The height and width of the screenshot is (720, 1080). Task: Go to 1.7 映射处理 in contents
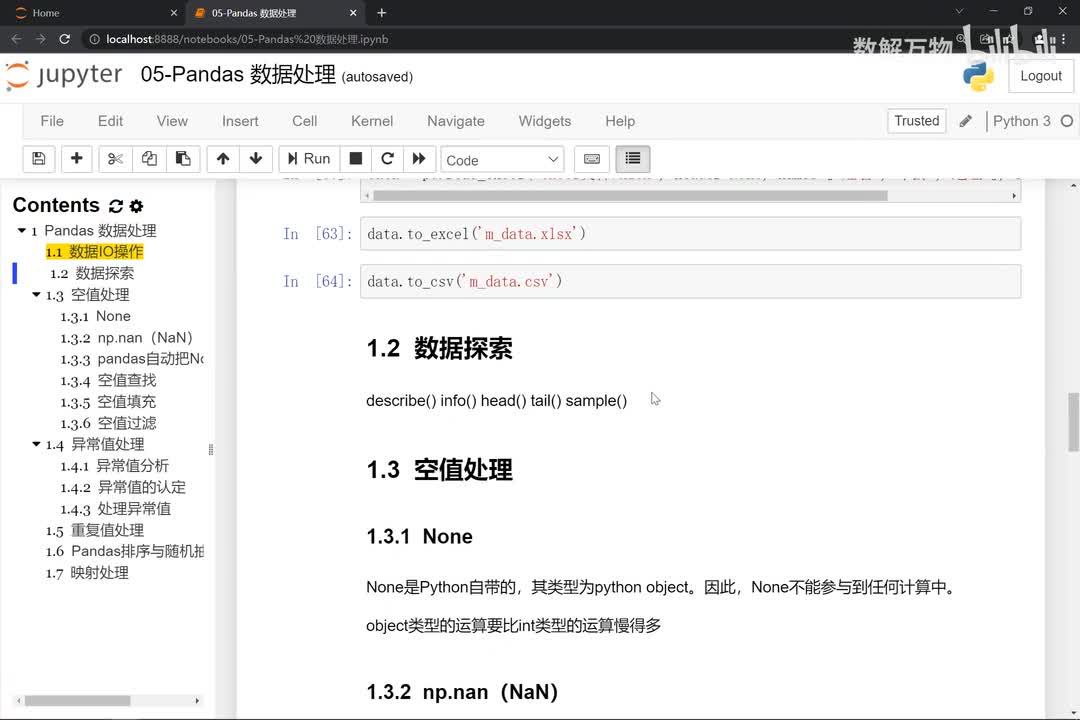pos(87,573)
